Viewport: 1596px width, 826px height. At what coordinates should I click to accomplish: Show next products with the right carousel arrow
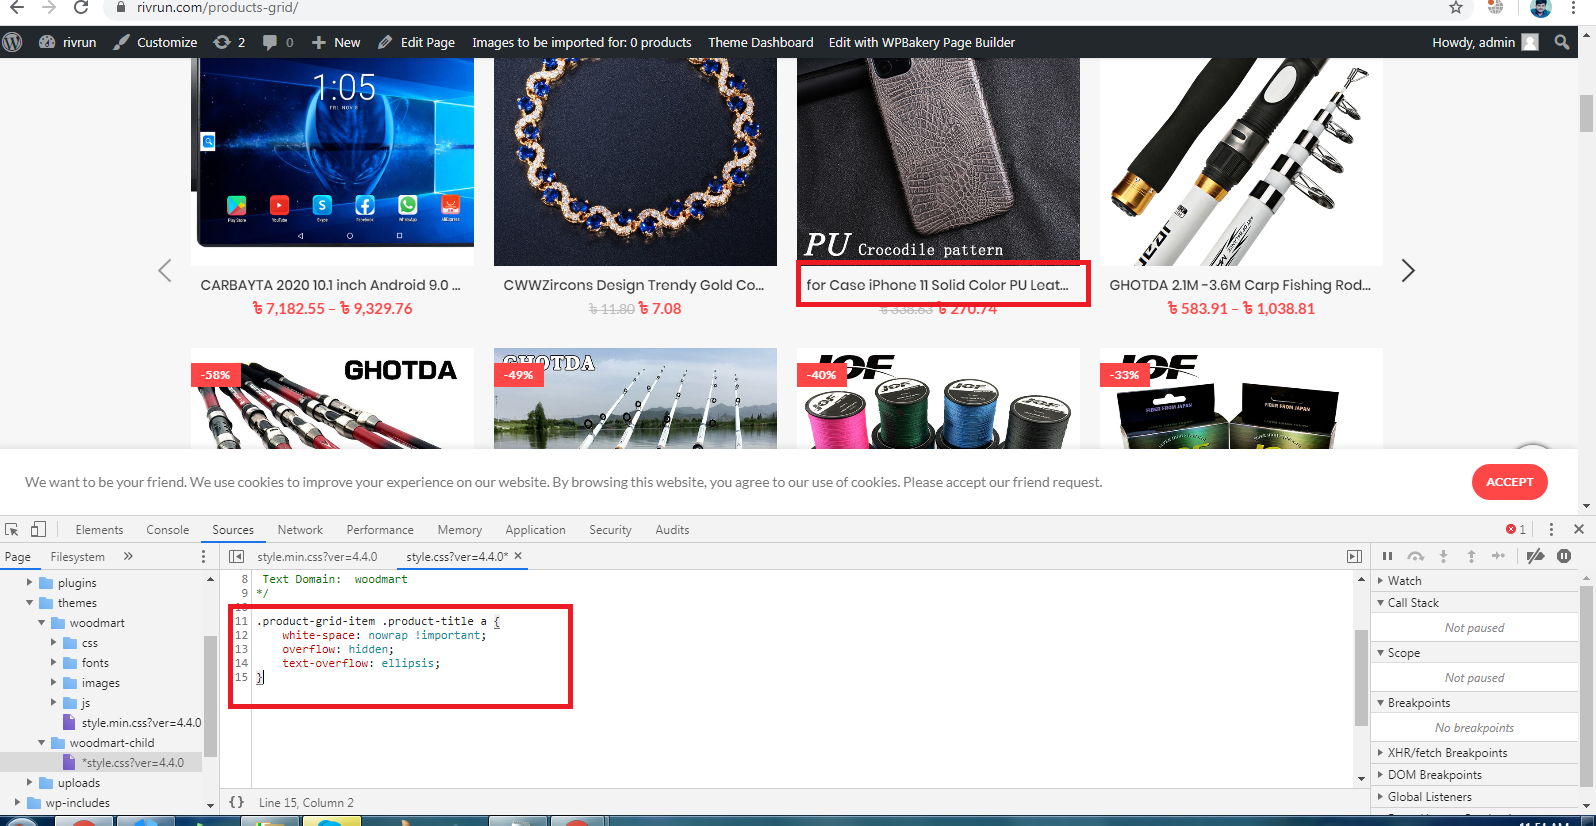pos(1408,271)
